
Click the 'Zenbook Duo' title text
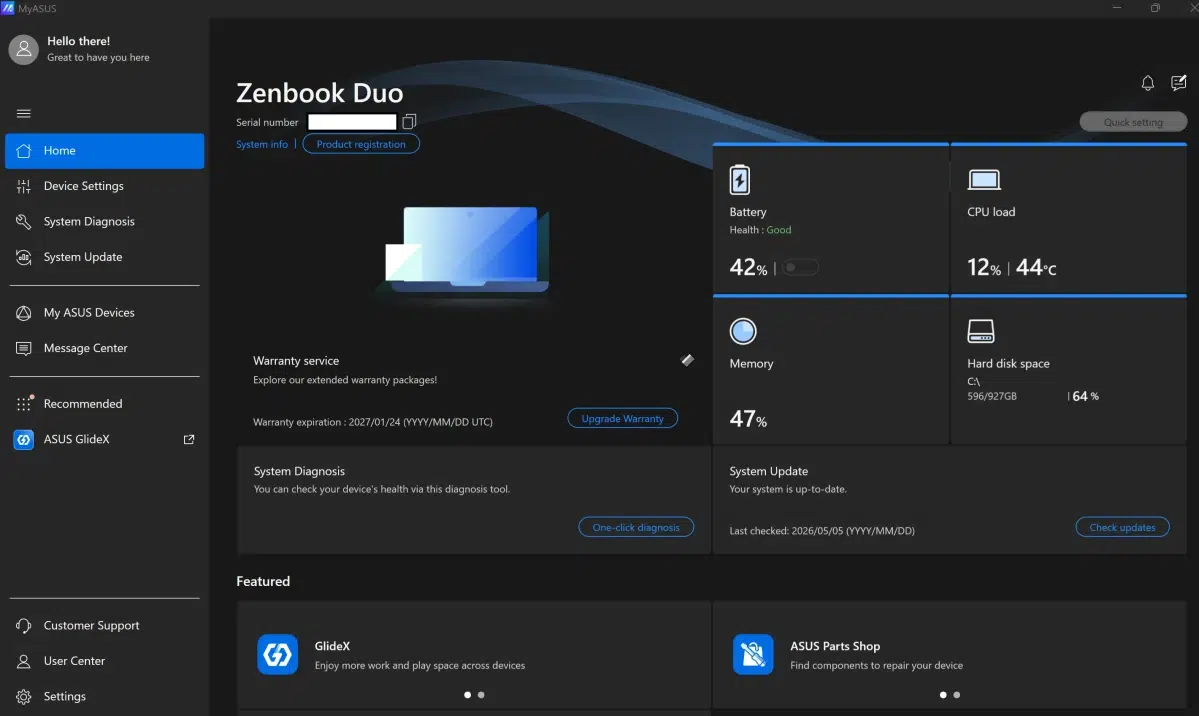[x=320, y=93]
